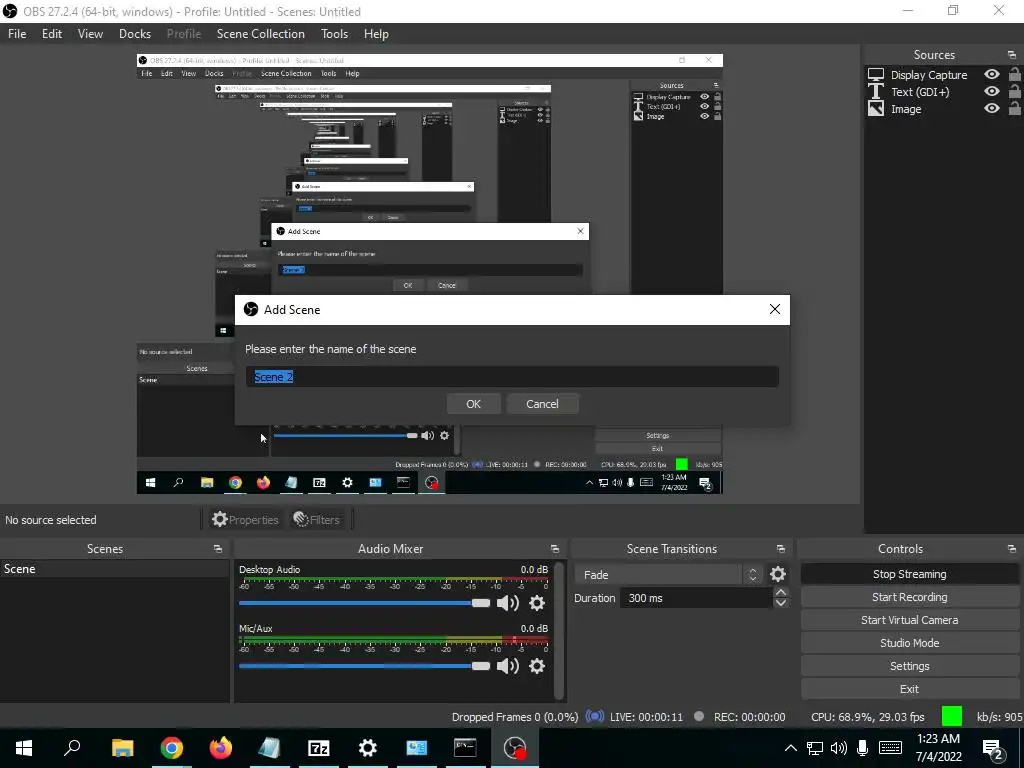This screenshot has height=768, width=1024.
Task: Click the Mic/Aux volume slider
Action: (x=364, y=666)
